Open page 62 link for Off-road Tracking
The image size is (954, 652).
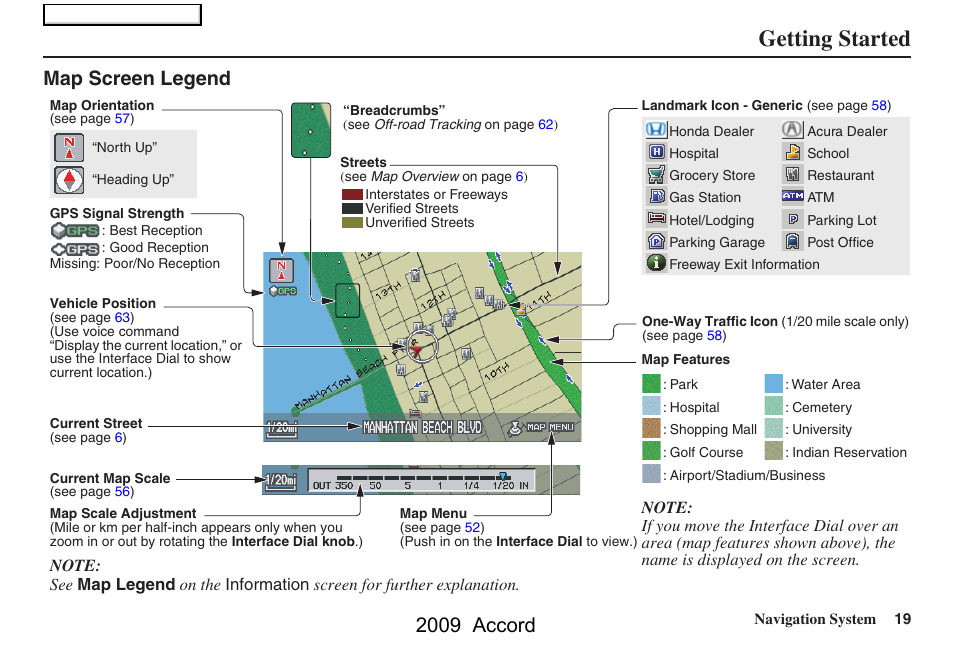tap(545, 125)
